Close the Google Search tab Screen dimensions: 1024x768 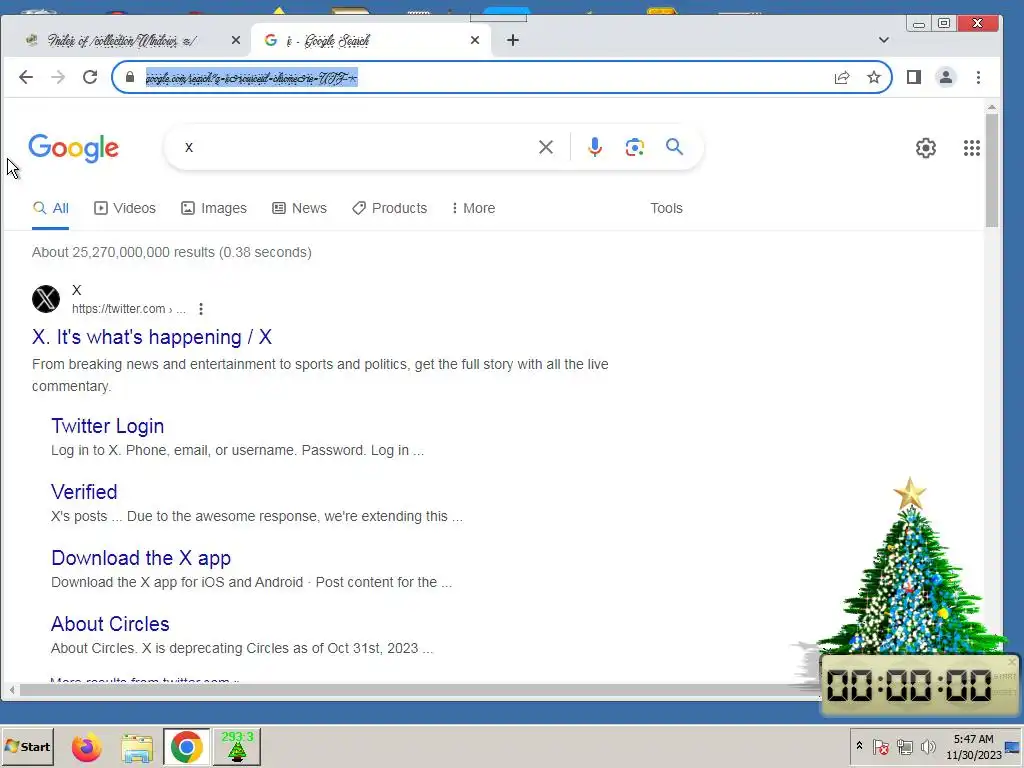click(475, 40)
